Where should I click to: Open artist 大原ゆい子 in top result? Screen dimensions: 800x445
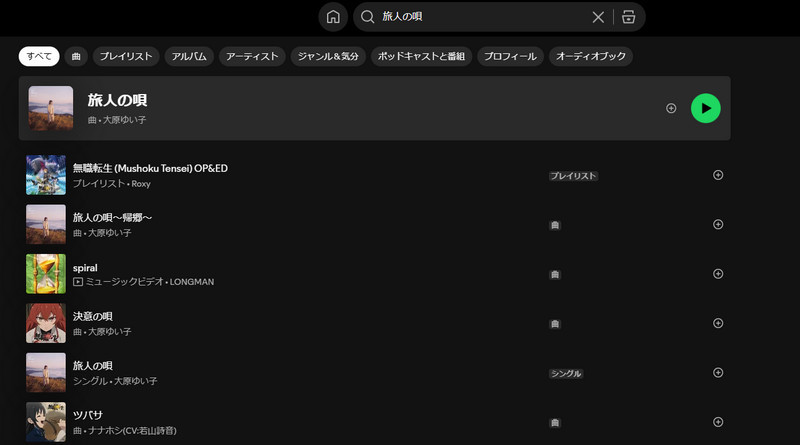click(124, 120)
